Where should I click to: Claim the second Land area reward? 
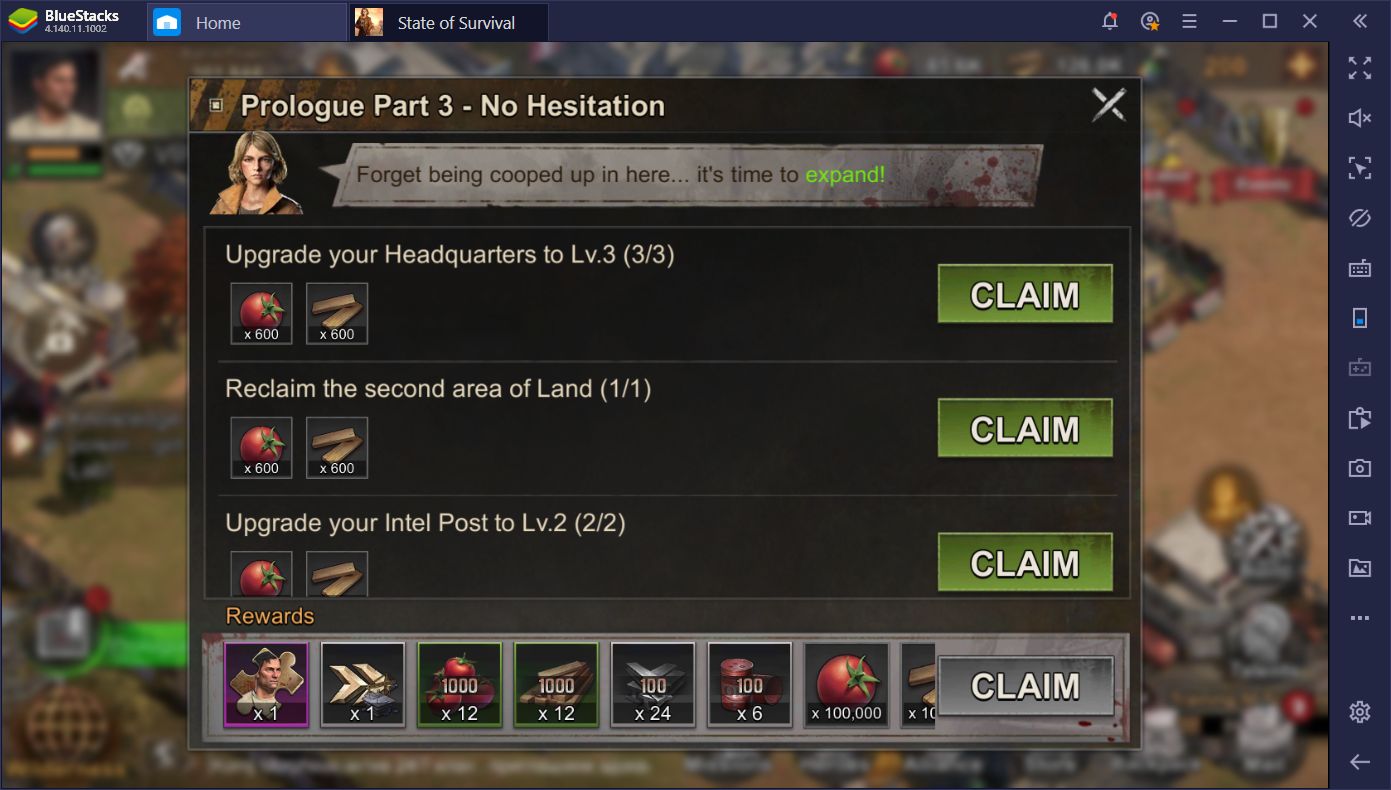click(1025, 428)
